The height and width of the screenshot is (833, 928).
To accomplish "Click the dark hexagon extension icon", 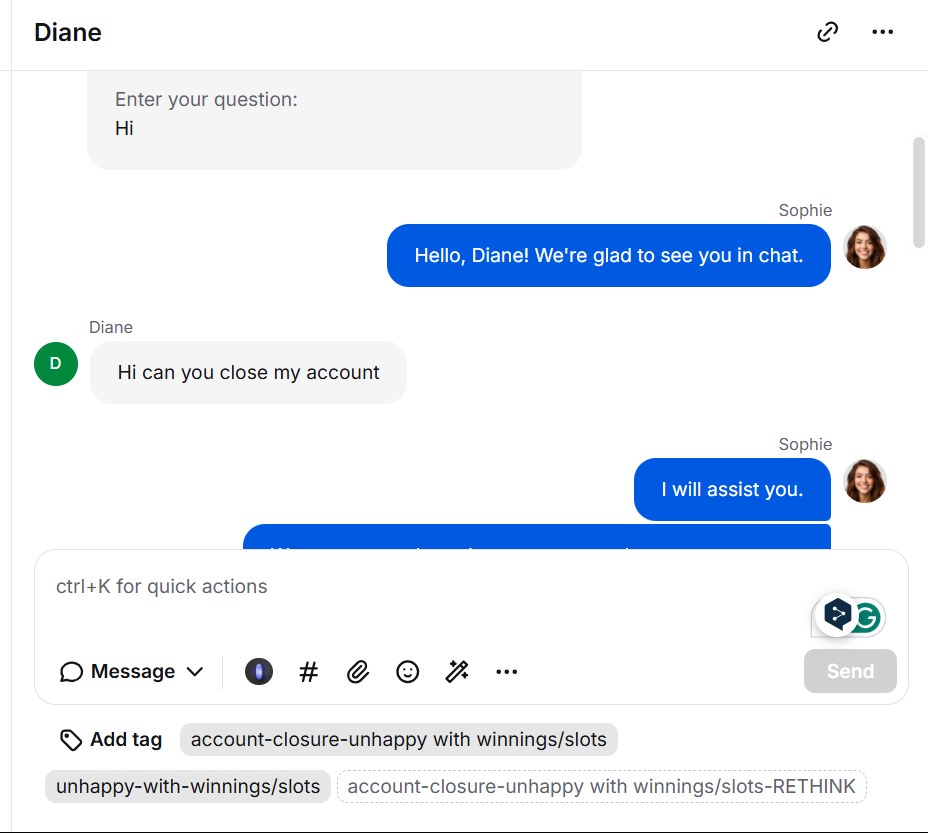I will pyautogui.click(x=837, y=615).
